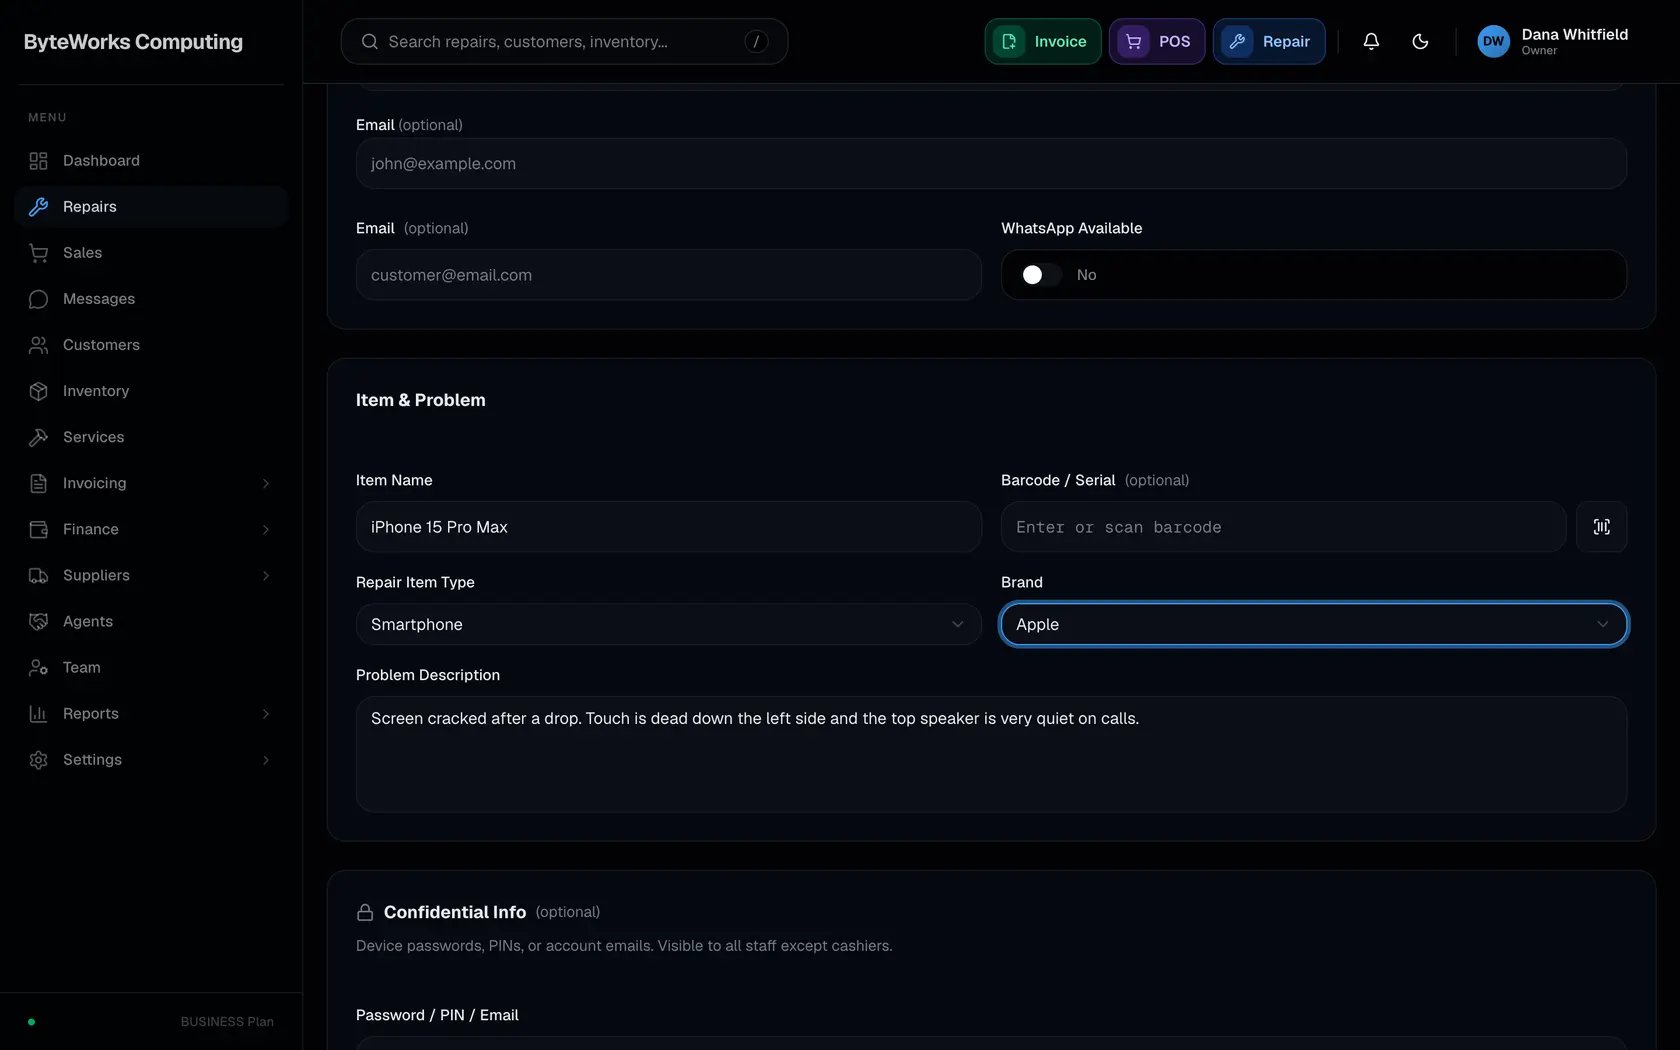Click the Customers people icon
1680x1050 pixels.
39,345
